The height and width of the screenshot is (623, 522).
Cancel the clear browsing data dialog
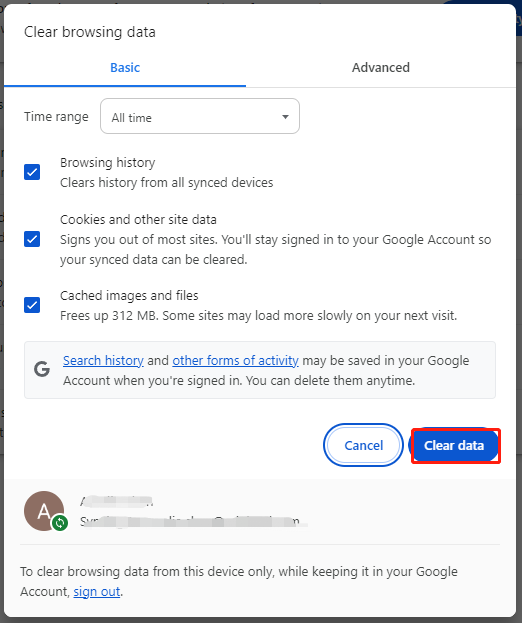[363, 445]
